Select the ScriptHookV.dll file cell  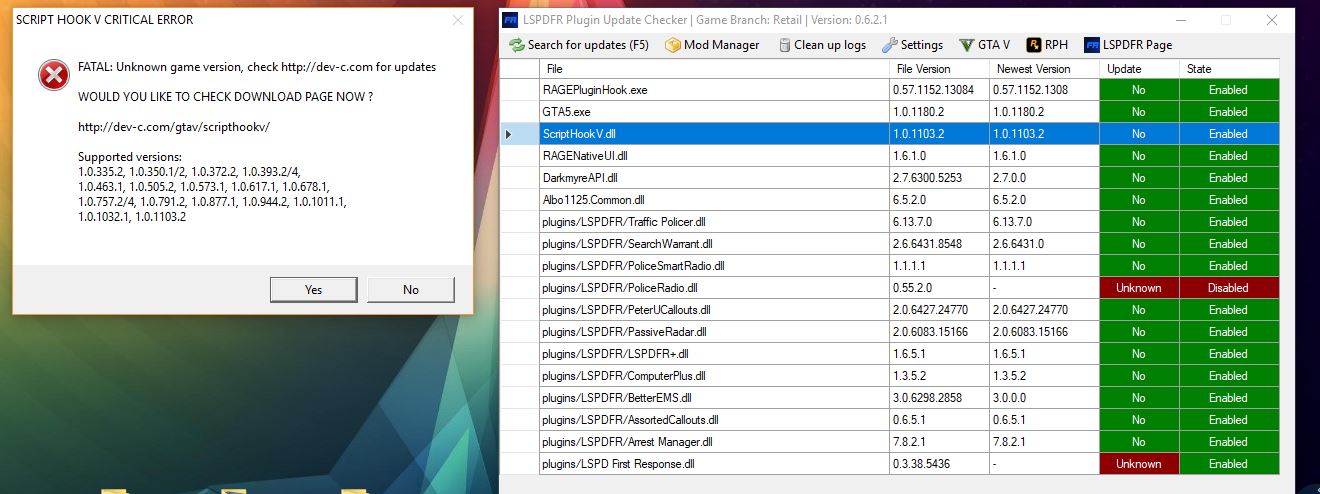pos(714,134)
